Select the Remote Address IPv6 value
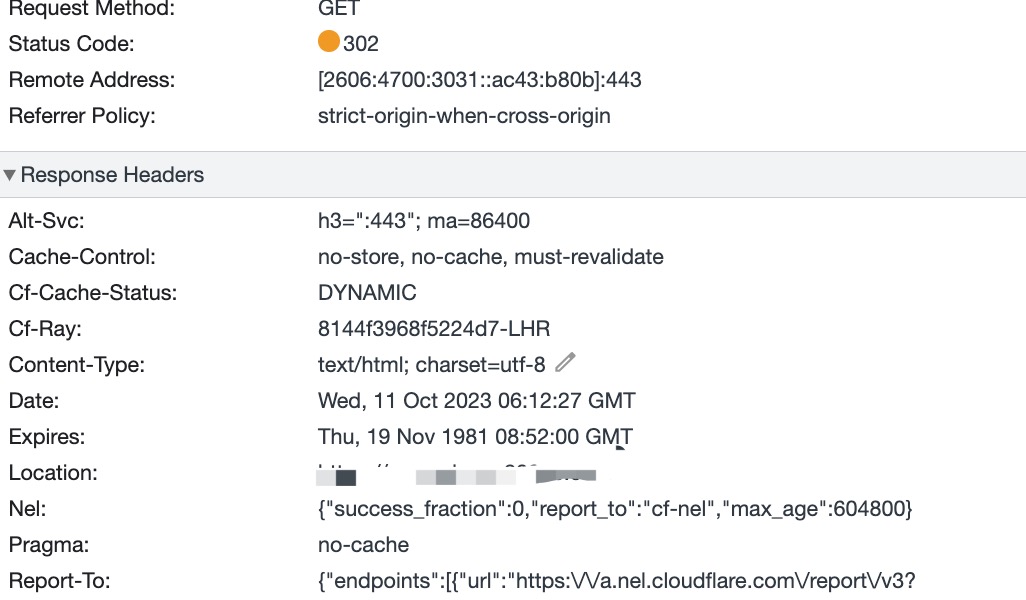This screenshot has height=600, width=1026. coord(480,80)
